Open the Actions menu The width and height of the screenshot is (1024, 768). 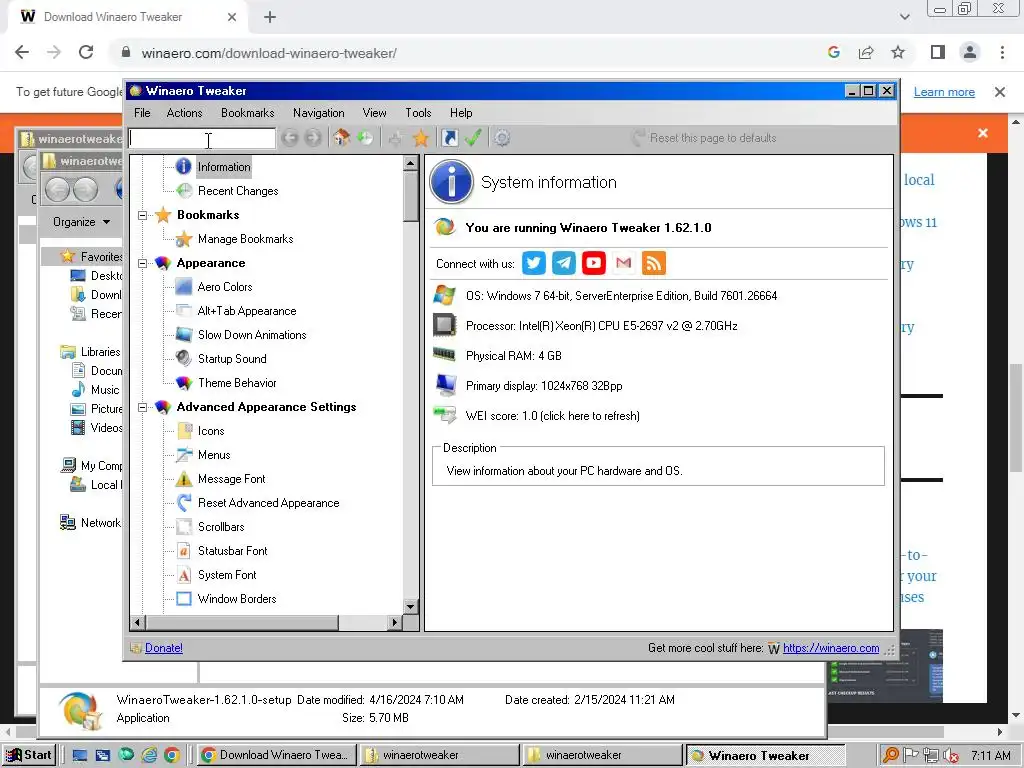point(184,113)
